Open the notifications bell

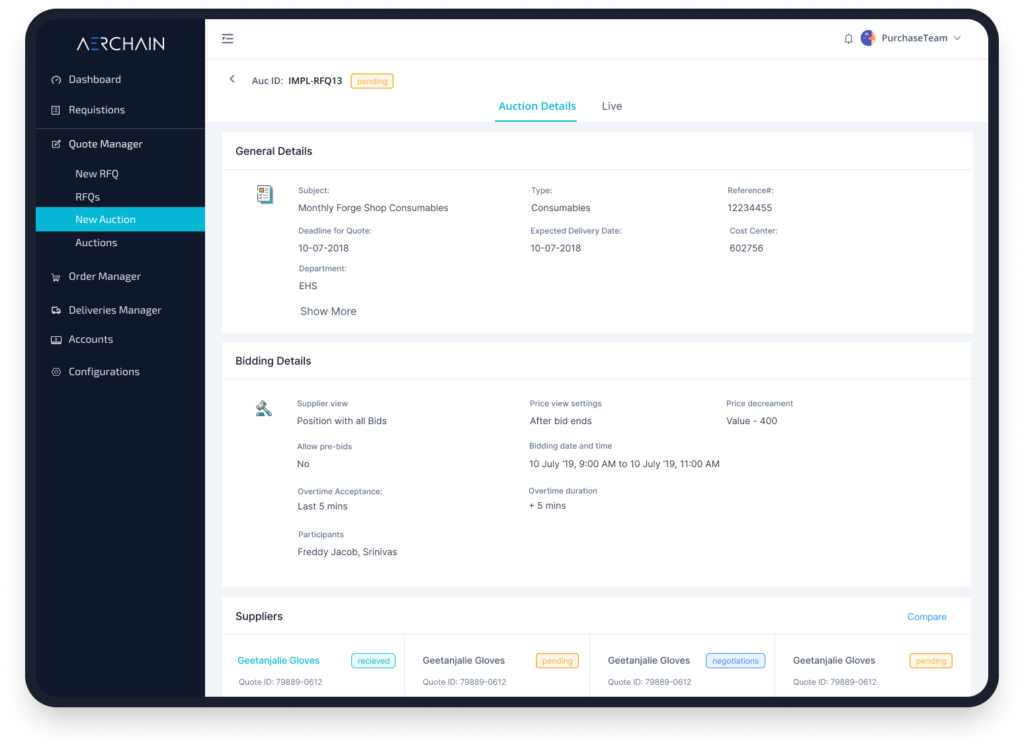848,39
